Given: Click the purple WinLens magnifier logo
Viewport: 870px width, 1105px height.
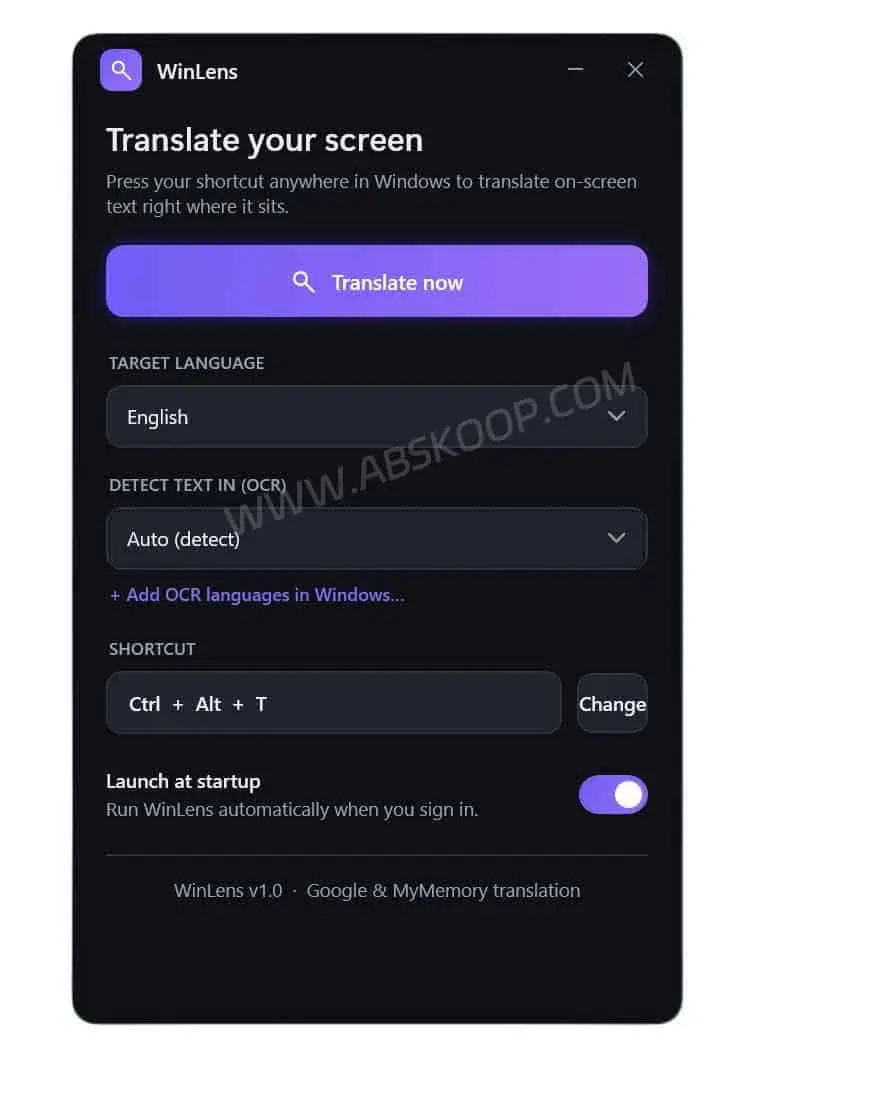Looking at the screenshot, I should (121, 70).
